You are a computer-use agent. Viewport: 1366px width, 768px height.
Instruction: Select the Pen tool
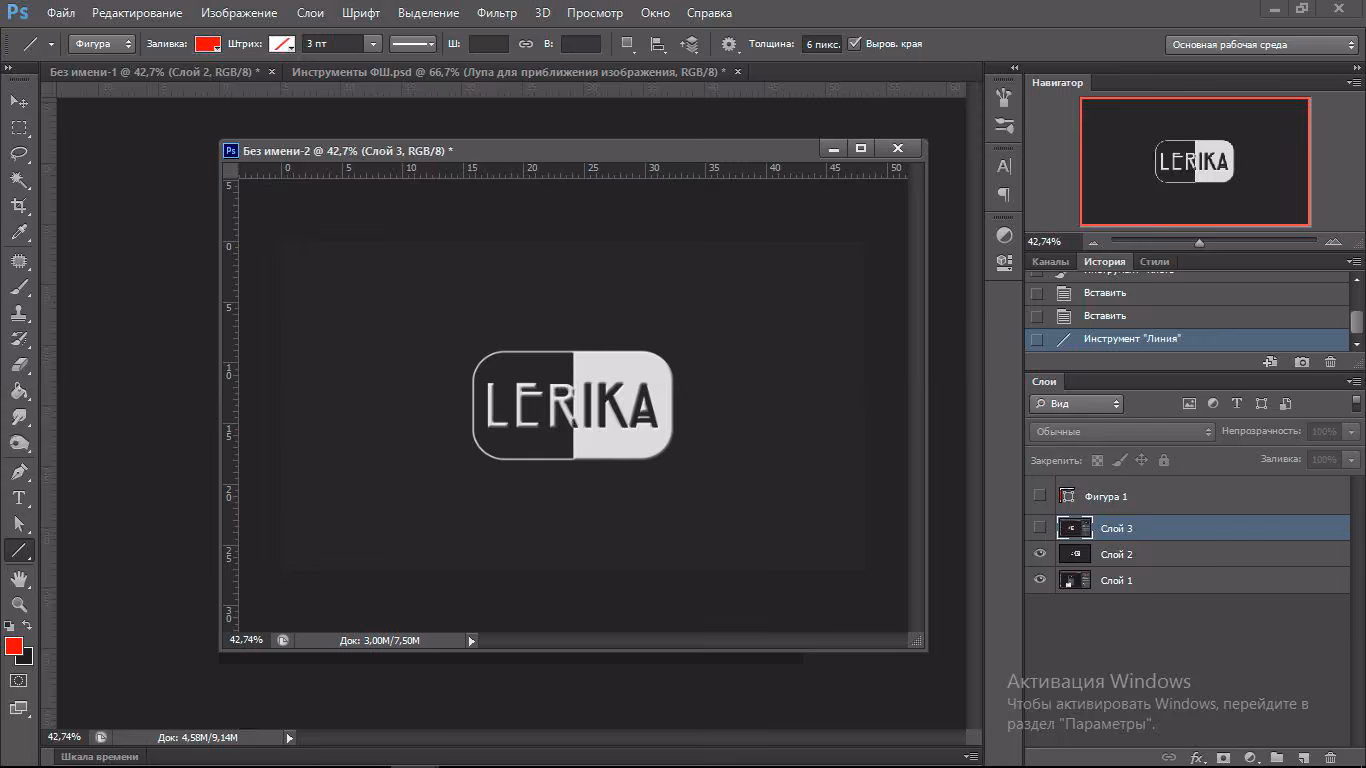tap(19, 471)
